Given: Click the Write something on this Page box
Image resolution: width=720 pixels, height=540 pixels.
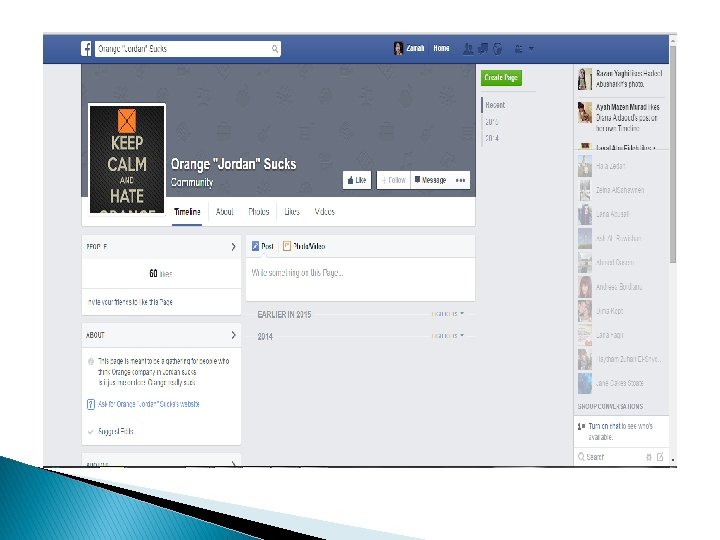Looking at the screenshot, I should tap(360, 279).
